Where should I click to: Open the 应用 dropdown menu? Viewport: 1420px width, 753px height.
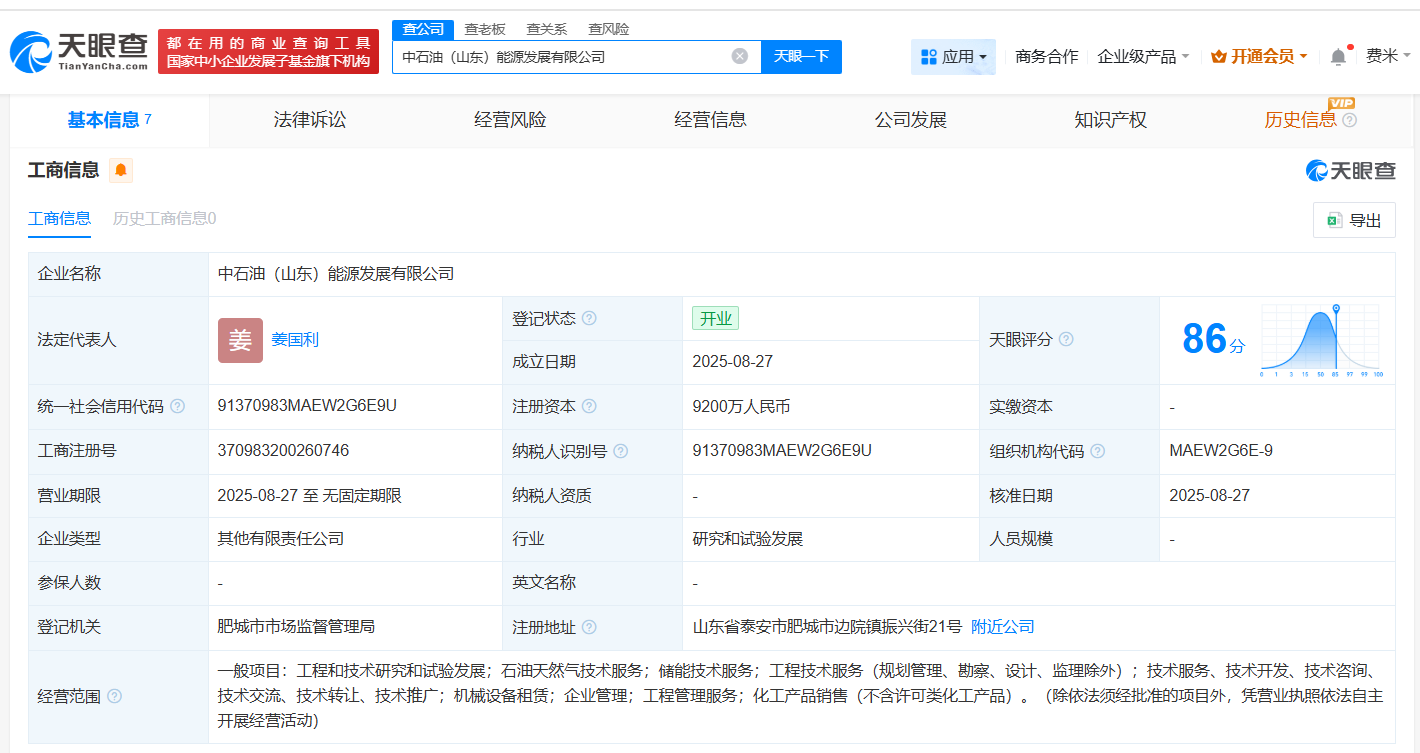[954, 56]
